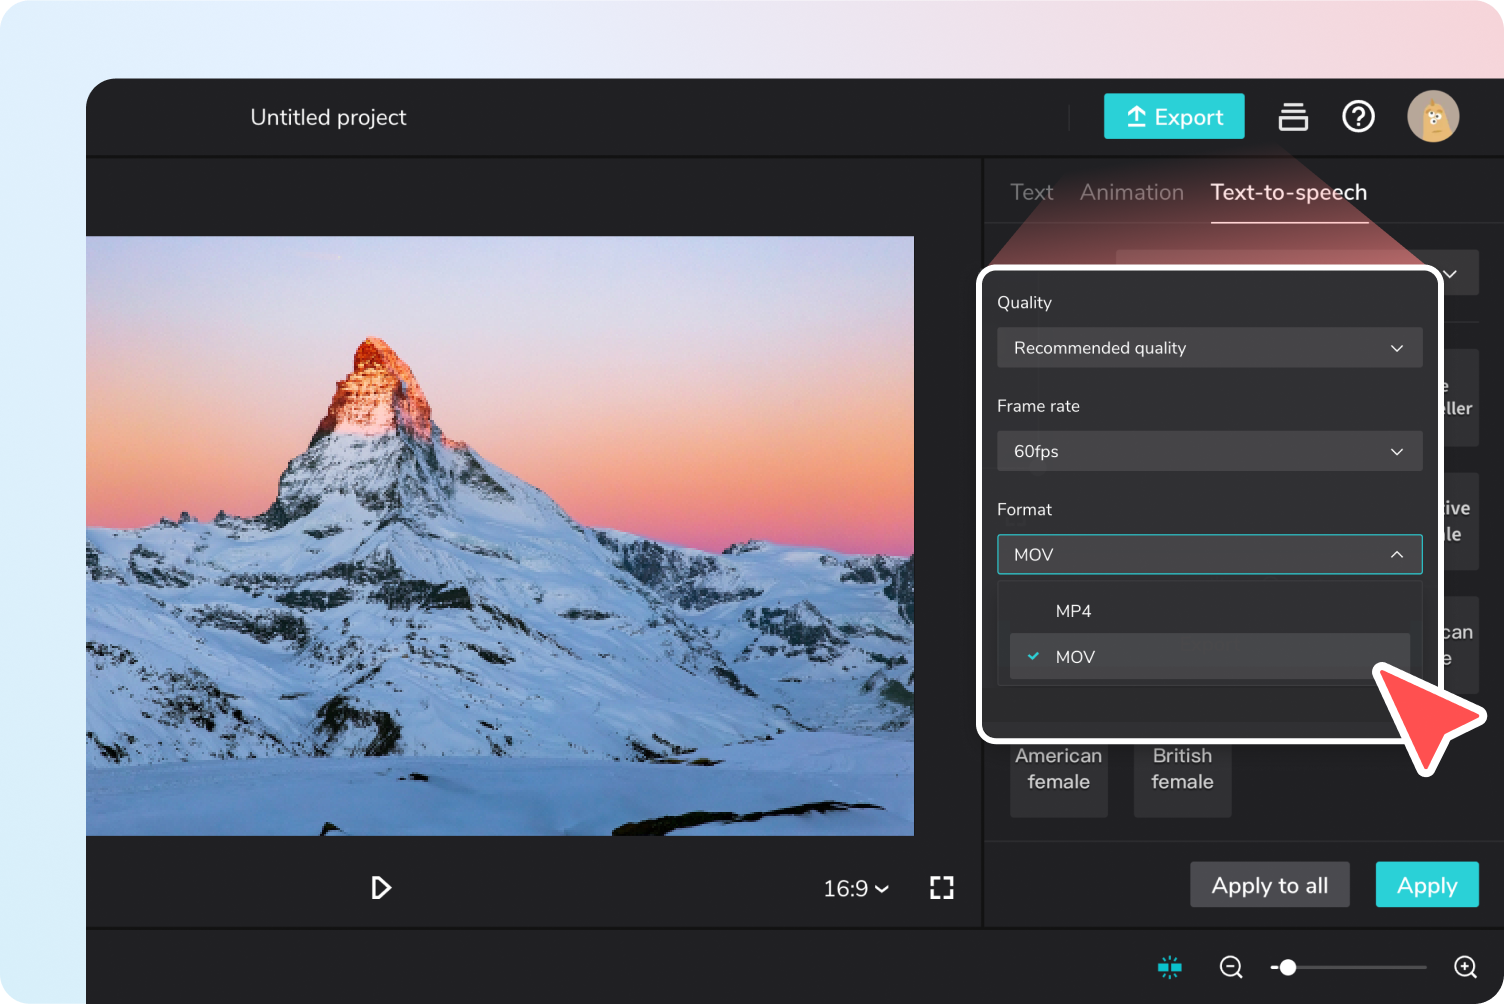Choose MP4 from format list
The width and height of the screenshot is (1504, 1004).
[1209, 611]
